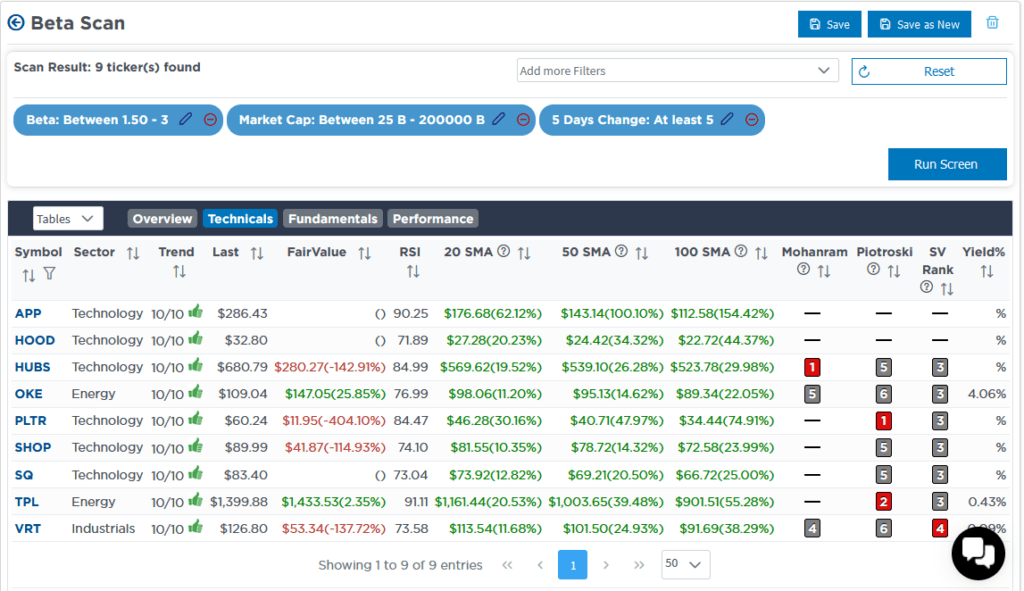1024x591 pixels.
Task: Show 20 SMA help tooltip icon
Action: [x=503, y=251]
